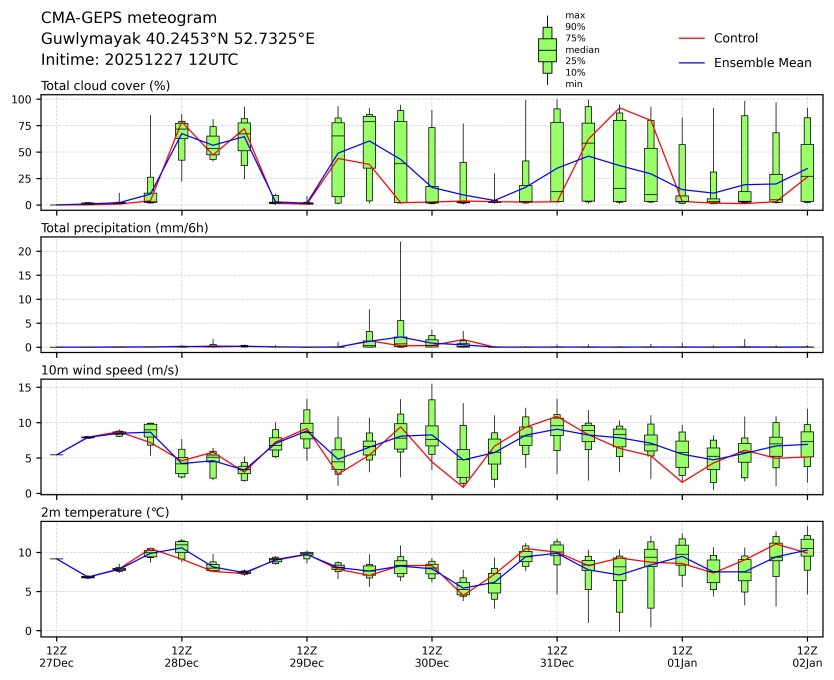The image size is (834, 680).
Task: Click the "12Z 27Dec" time axis label
Action: (x=56, y=656)
